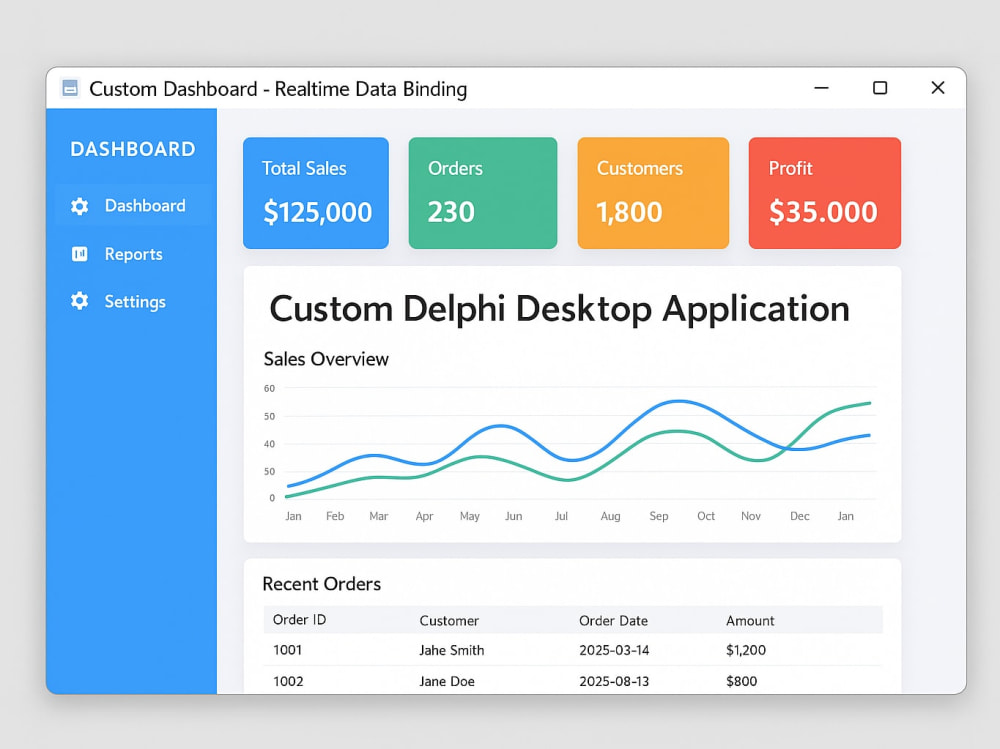Select the Customers card showing 1,800

click(653, 193)
